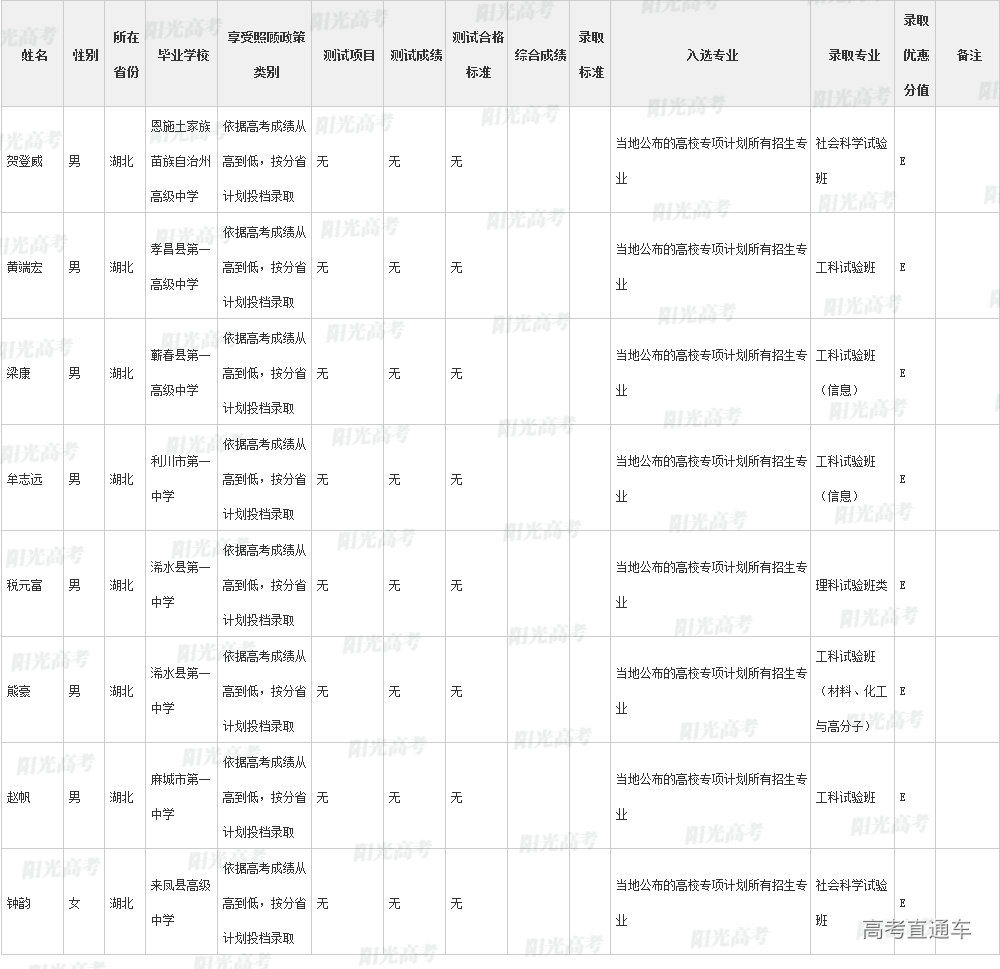Screen dimensions: 1000x969
Task: Select the name cell 黄端宏
Action: (25, 268)
